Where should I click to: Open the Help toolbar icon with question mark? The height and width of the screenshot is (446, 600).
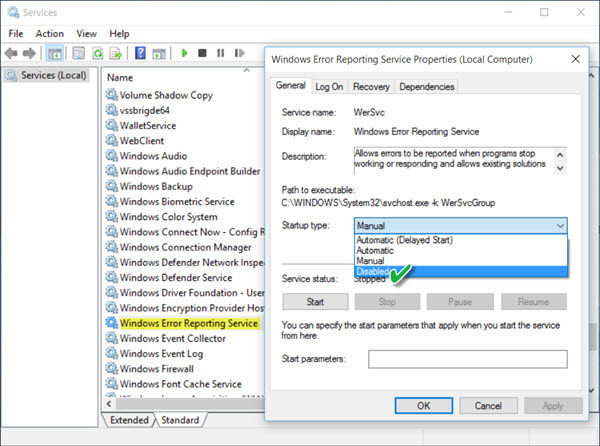(x=140, y=53)
